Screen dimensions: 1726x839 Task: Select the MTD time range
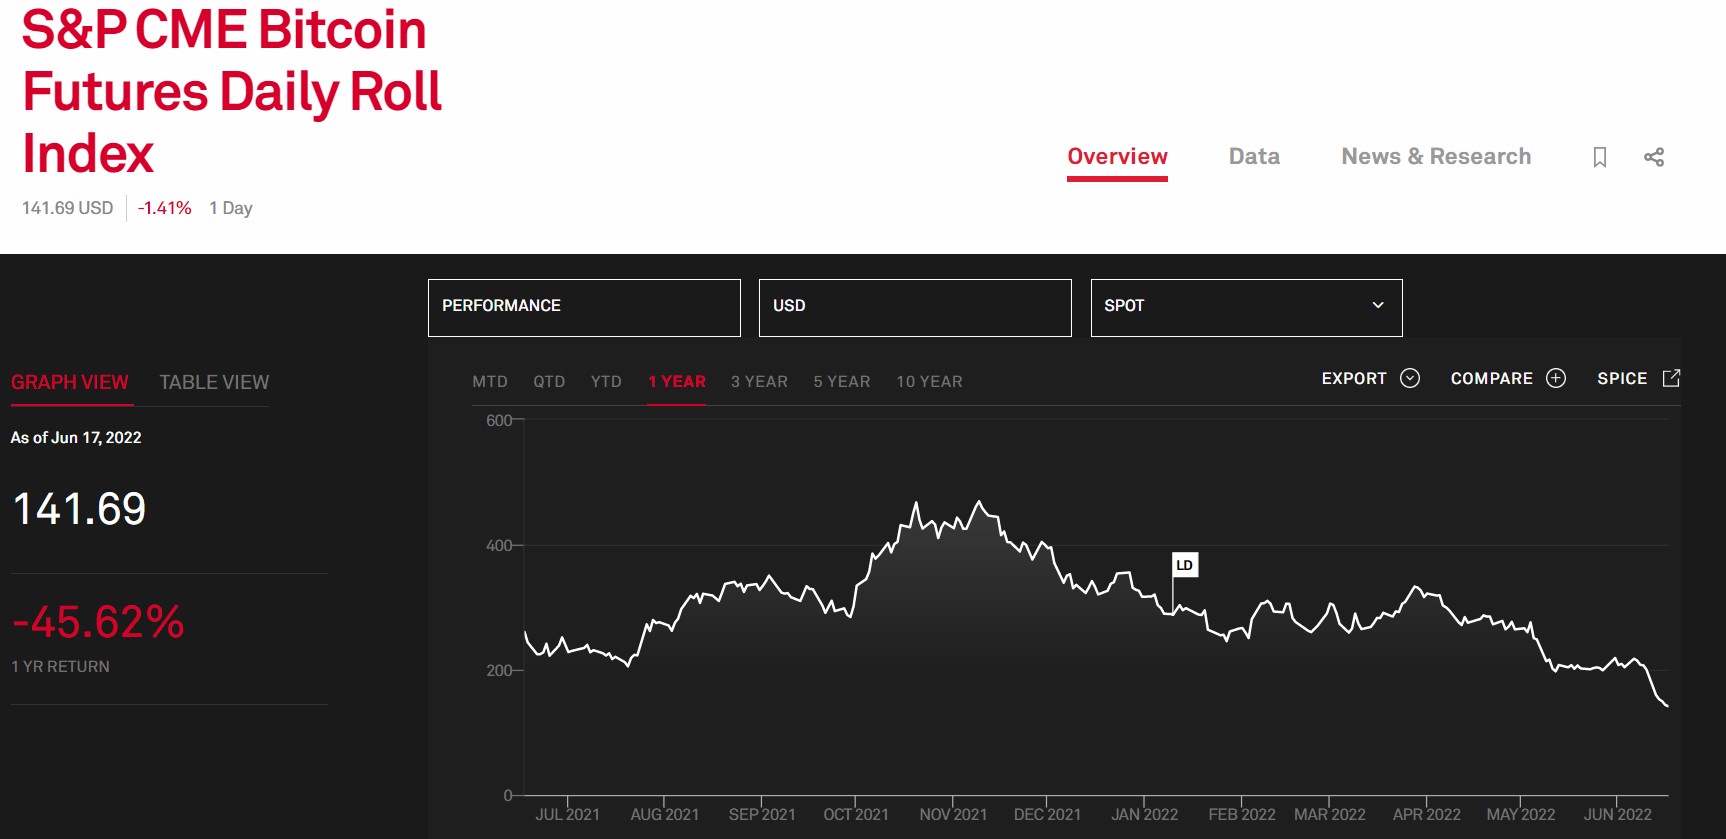pos(490,382)
